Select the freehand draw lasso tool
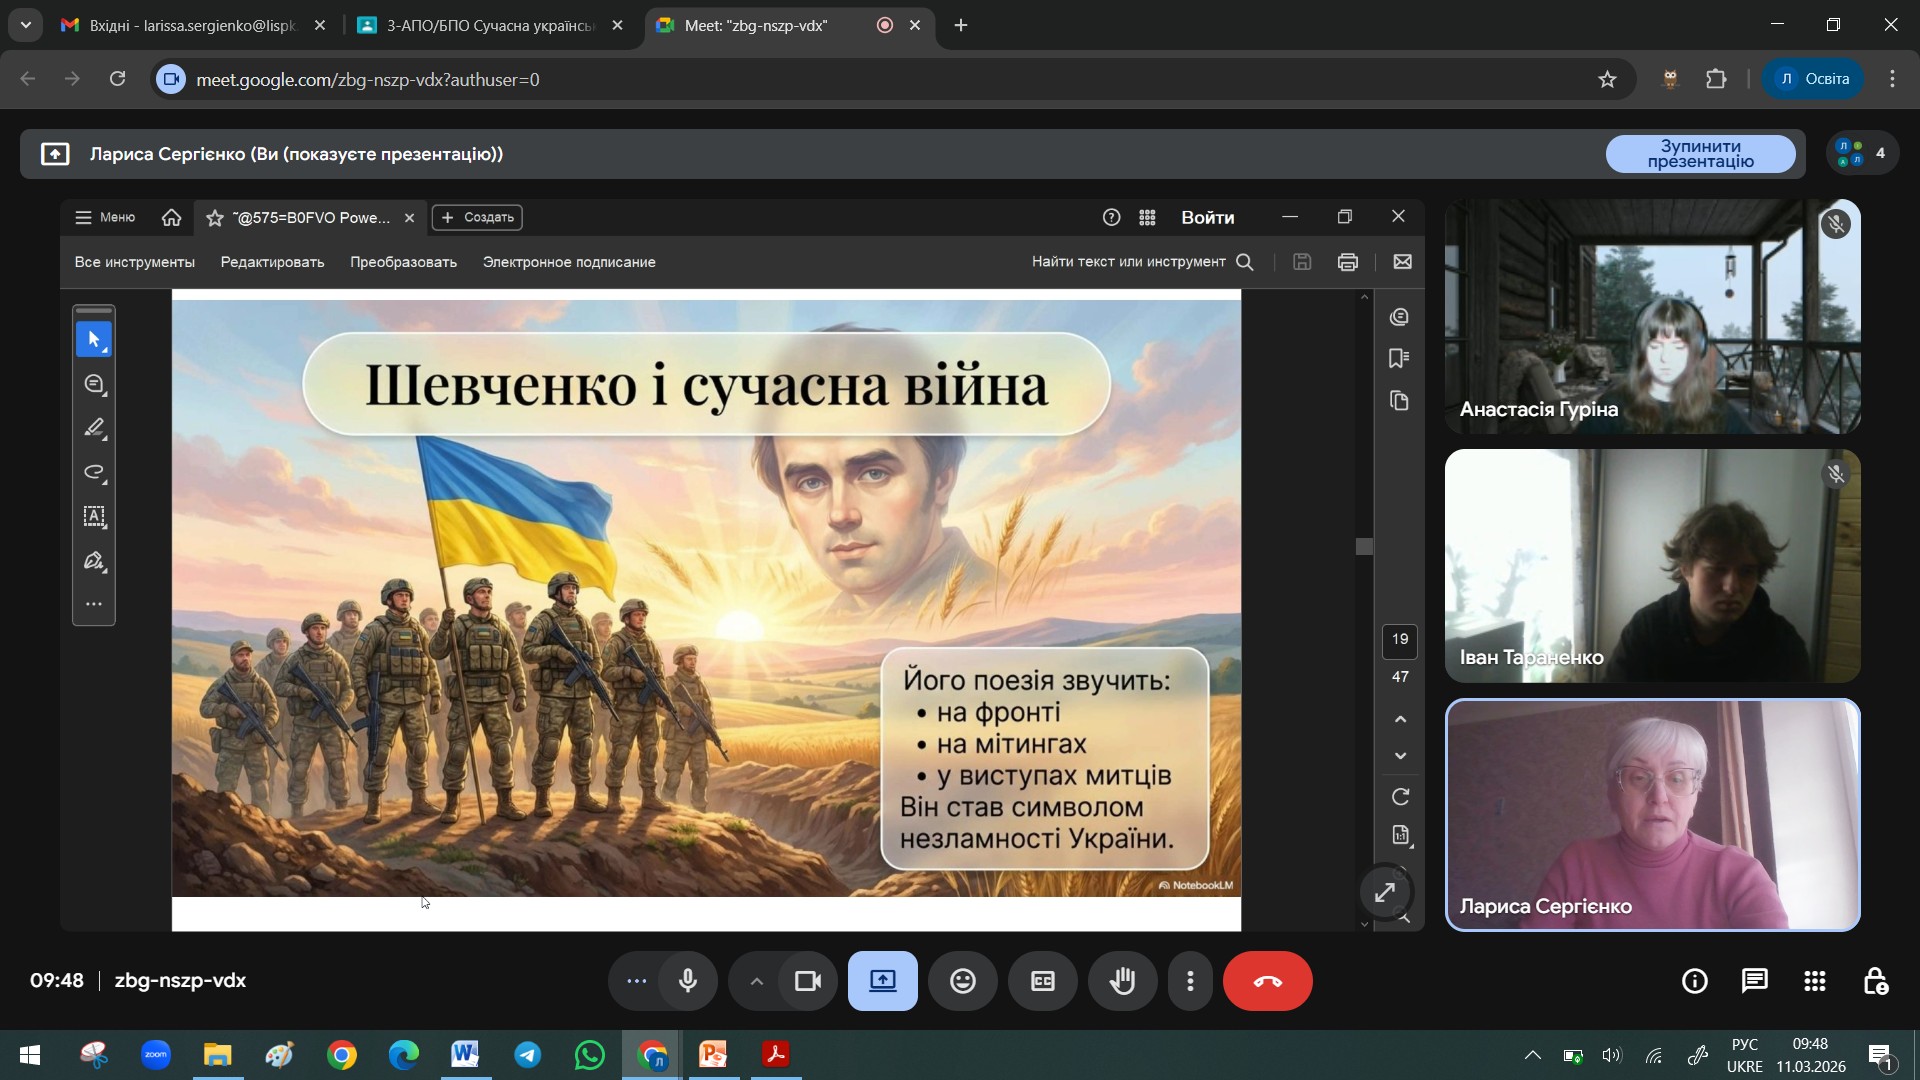Image resolution: width=1920 pixels, height=1080 pixels. tap(94, 472)
